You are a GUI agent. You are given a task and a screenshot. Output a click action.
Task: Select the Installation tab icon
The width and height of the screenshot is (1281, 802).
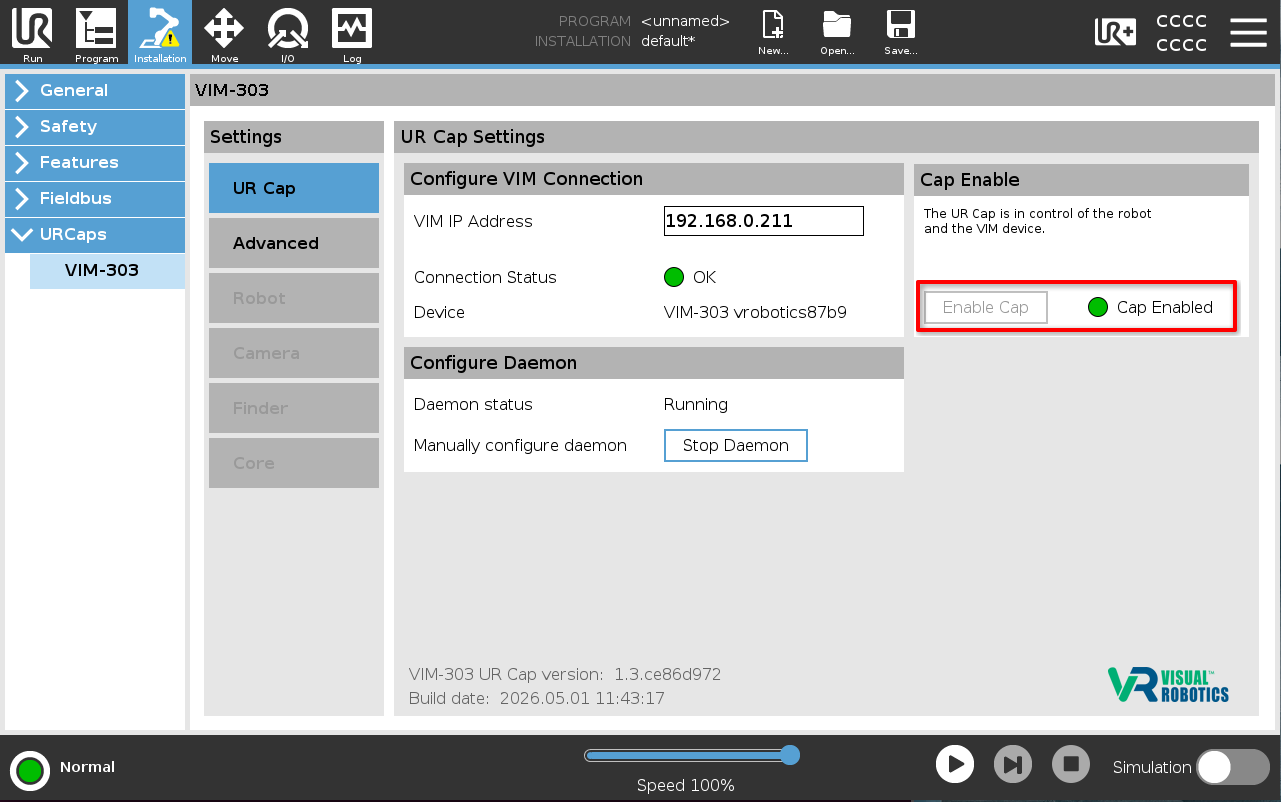tap(160, 33)
